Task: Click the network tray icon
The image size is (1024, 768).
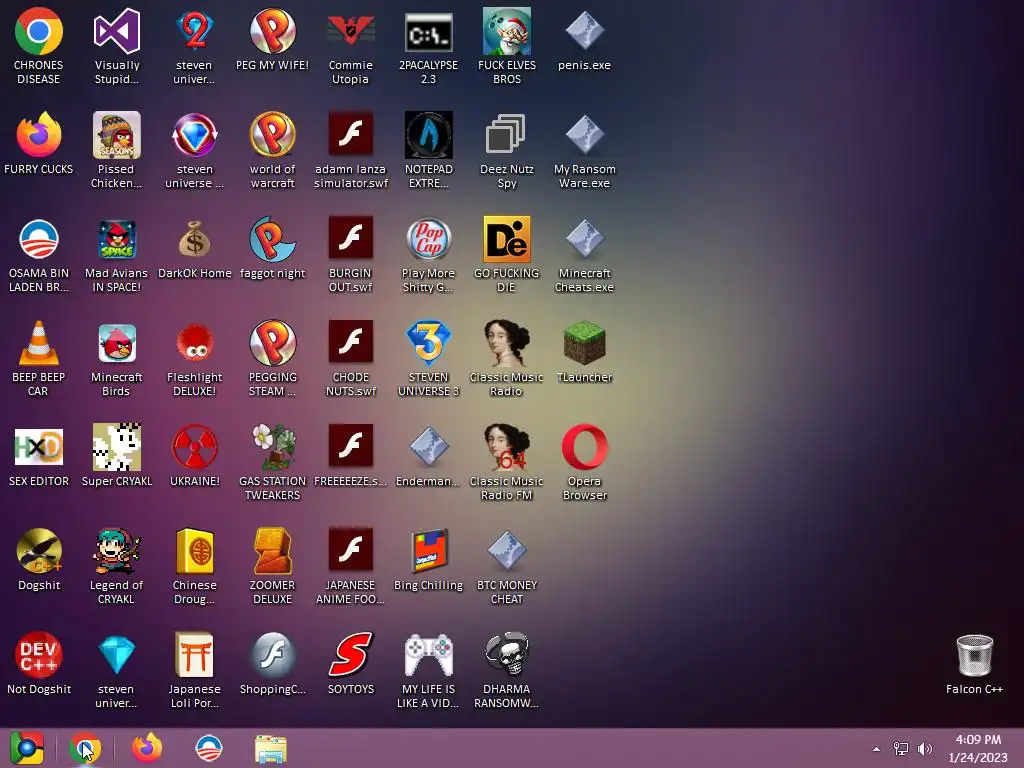Action: pyautogui.click(x=901, y=749)
